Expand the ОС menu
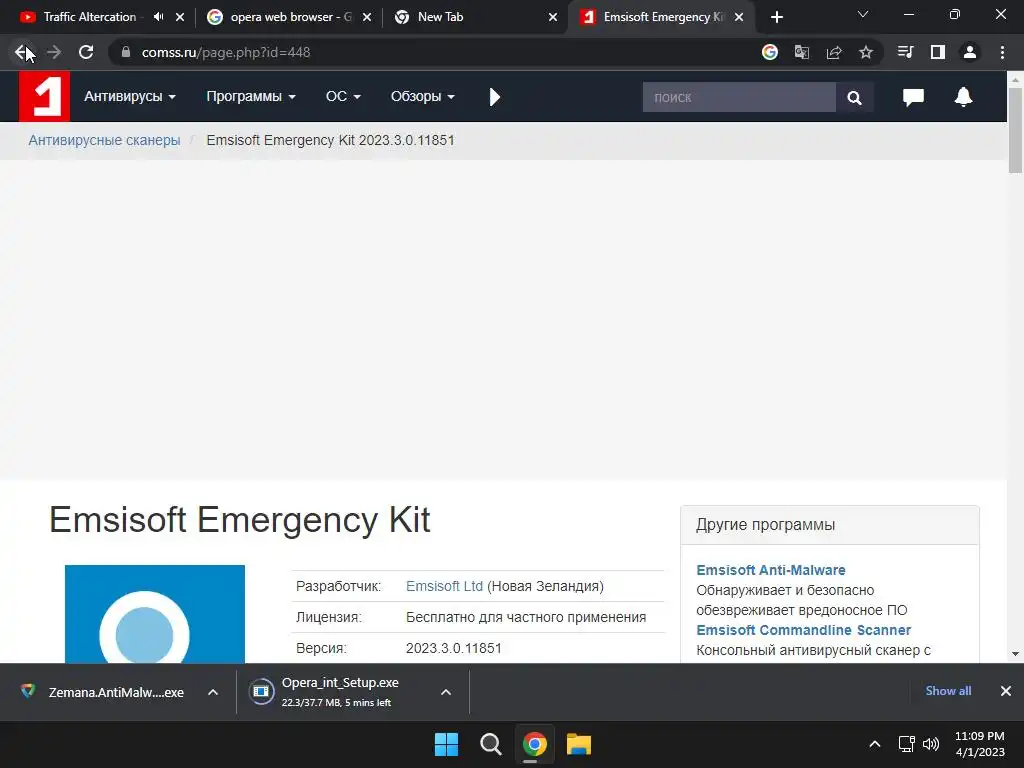The height and width of the screenshot is (768, 1024). (x=343, y=97)
